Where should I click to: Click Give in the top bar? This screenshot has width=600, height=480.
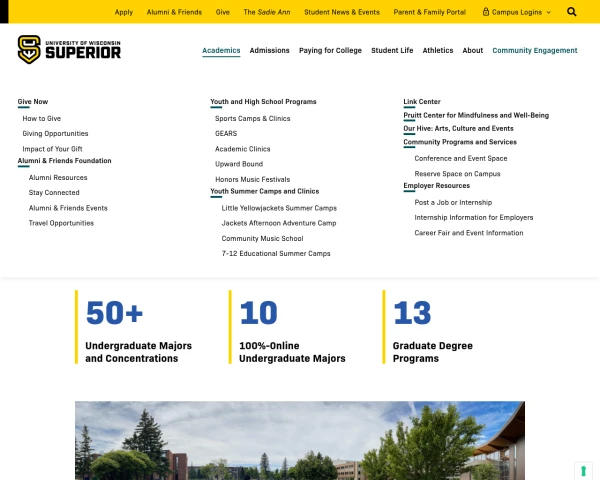tap(223, 12)
